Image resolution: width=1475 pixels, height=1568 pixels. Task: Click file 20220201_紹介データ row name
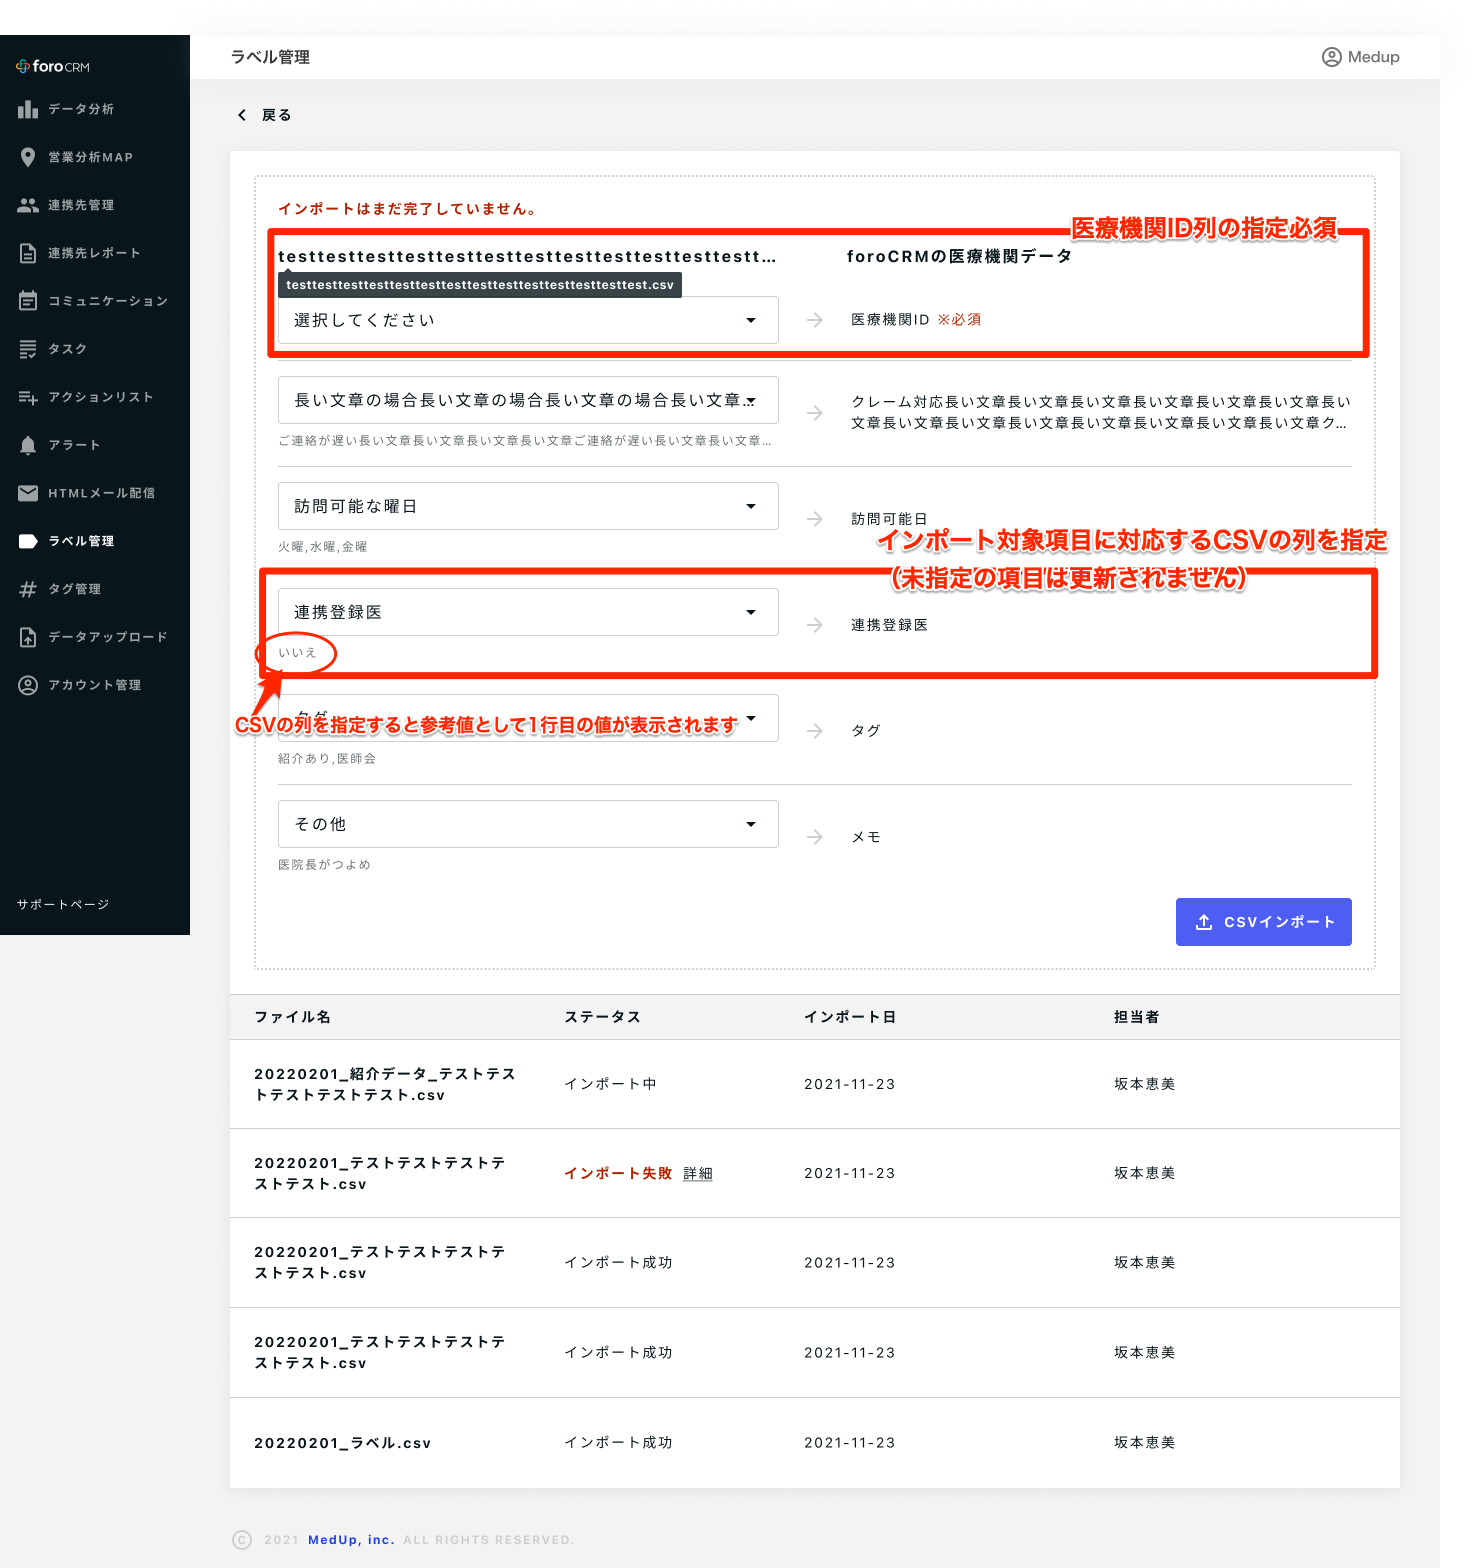[385, 1084]
